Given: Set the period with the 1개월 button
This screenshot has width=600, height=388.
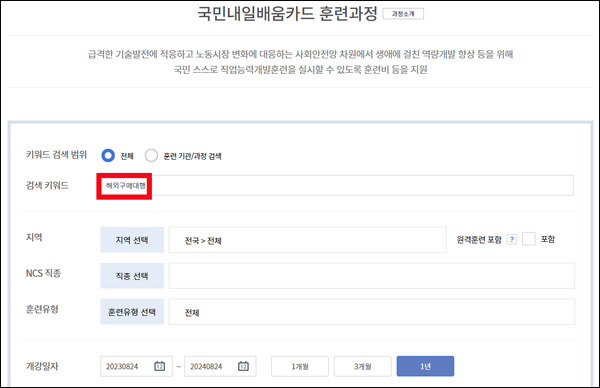Looking at the screenshot, I should point(300,366).
